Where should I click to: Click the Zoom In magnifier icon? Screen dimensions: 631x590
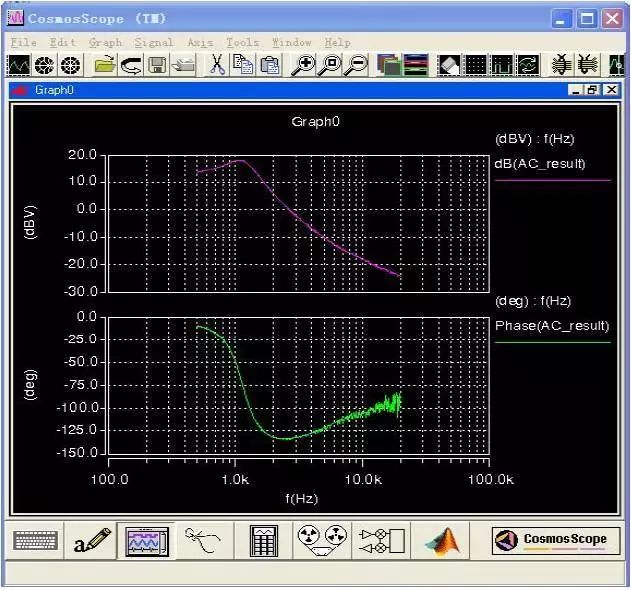(x=303, y=65)
